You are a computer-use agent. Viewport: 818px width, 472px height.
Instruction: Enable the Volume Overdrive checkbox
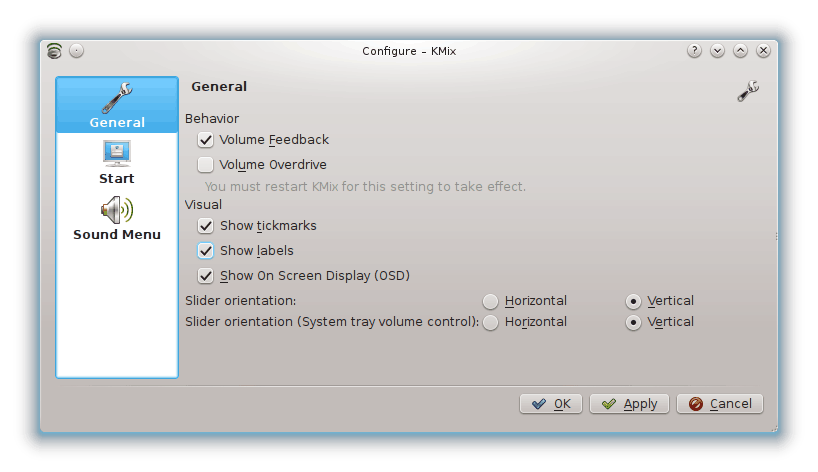[x=206, y=165]
